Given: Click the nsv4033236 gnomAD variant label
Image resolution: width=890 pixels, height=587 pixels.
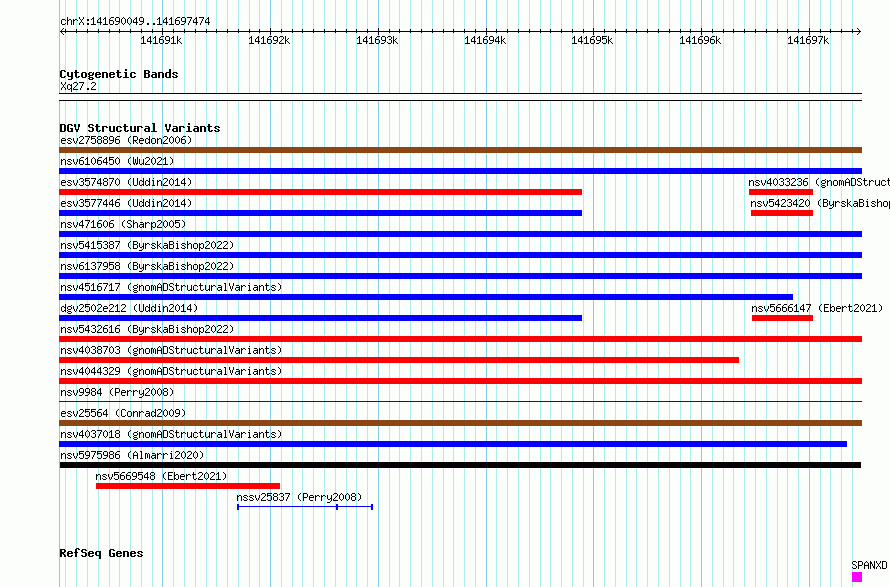Looking at the screenshot, I should (819, 182).
